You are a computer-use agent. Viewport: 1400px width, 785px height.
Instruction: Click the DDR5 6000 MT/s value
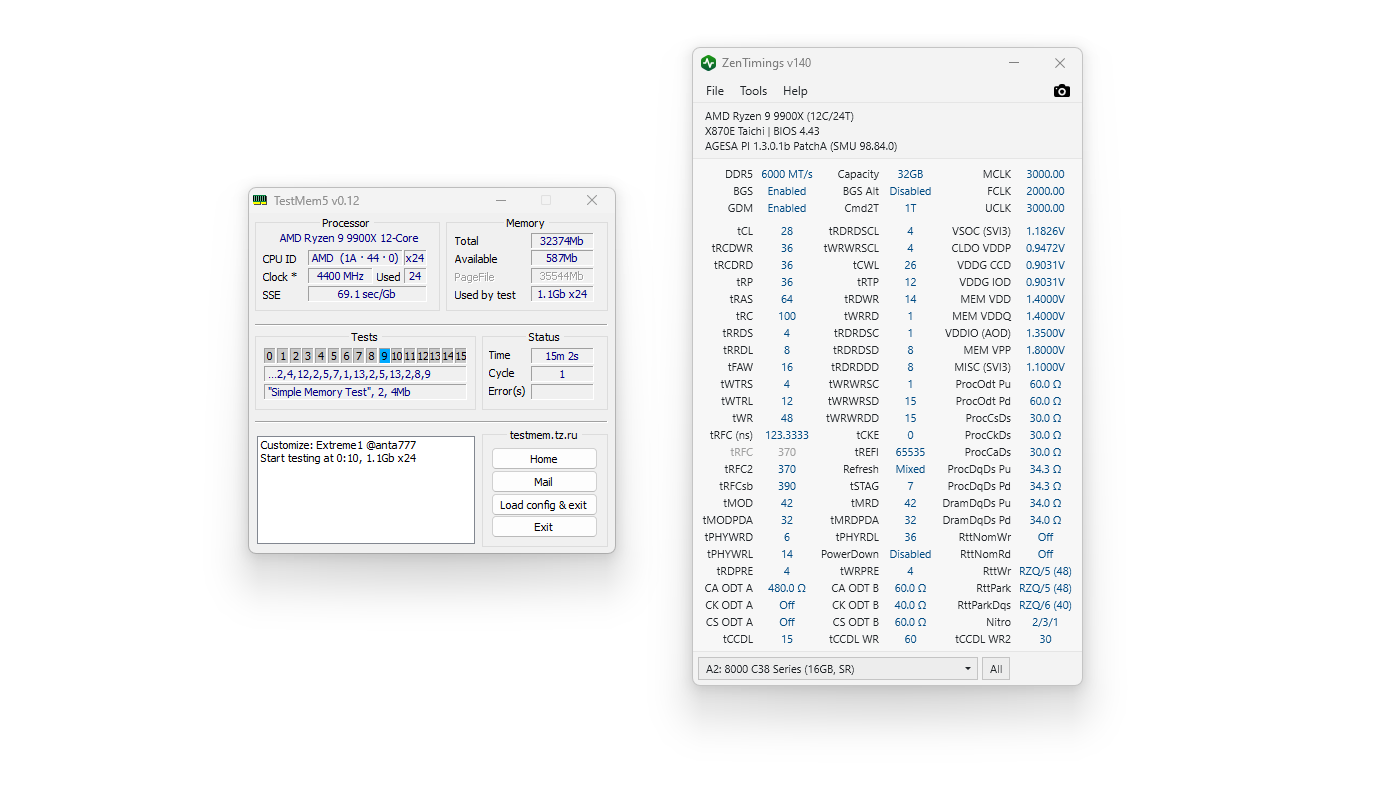pos(787,174)
